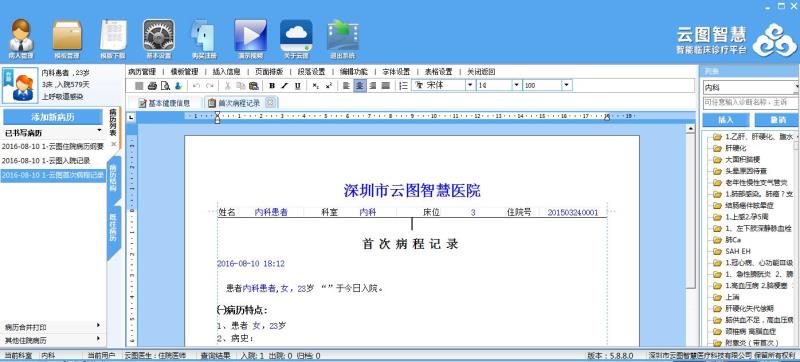Screen dimensions: 800x362
Task: Click the cut scissors icon
Action: tap(228, 86)
